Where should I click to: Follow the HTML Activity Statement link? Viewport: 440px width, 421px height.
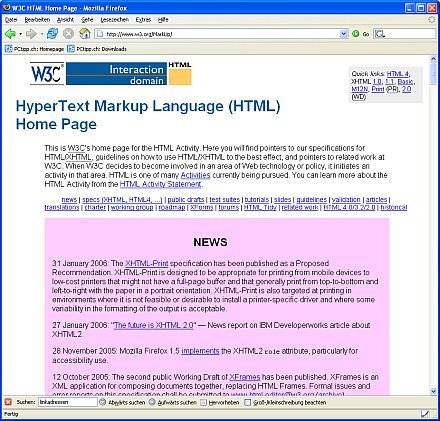coord(160,184)
